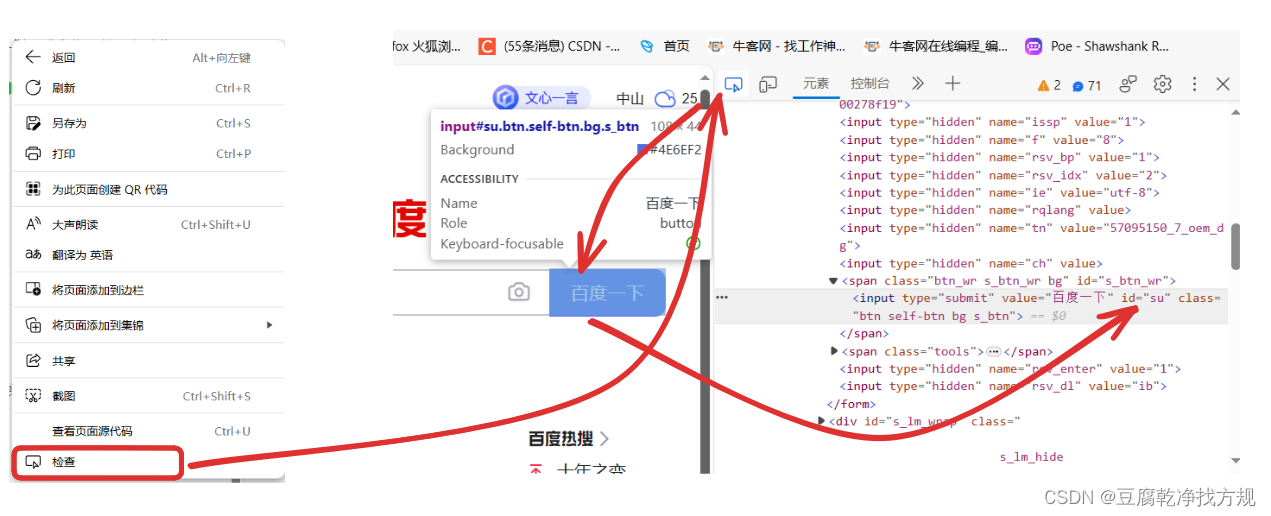The image size is (1271, 516).
Task: Open 牛客网在线编程 browser tab
Action: tap(935, 46)
